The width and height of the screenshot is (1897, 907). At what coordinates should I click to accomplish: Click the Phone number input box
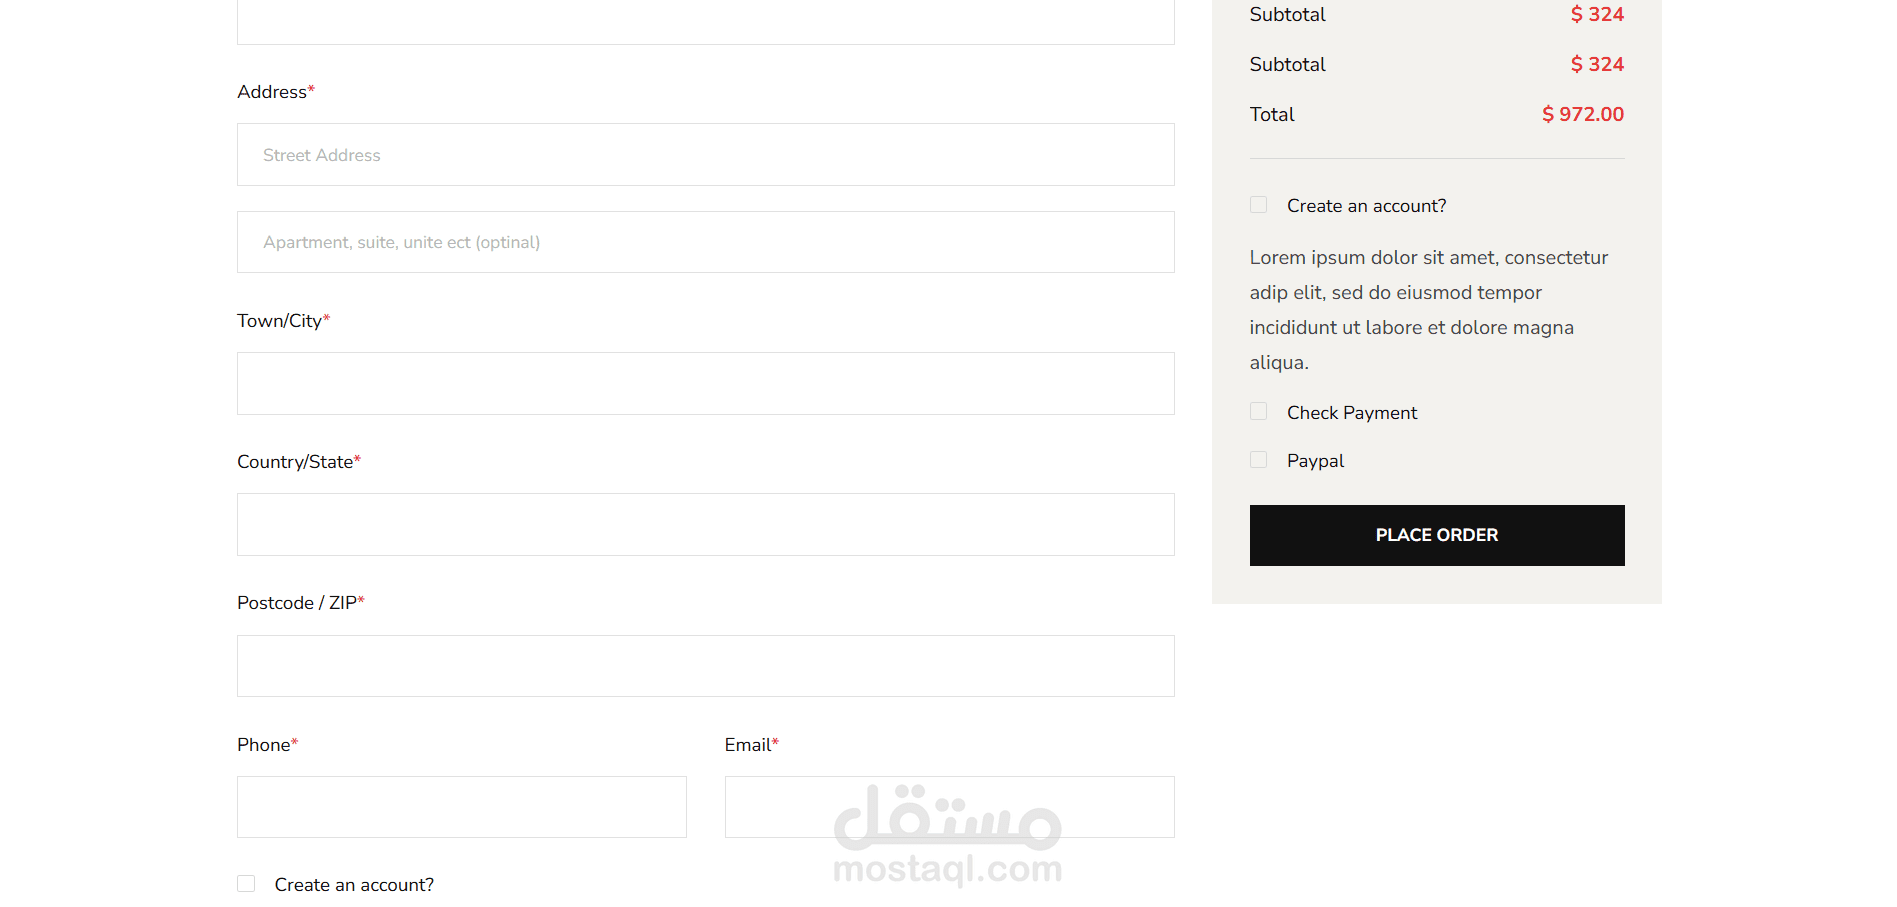pos(462,807)
